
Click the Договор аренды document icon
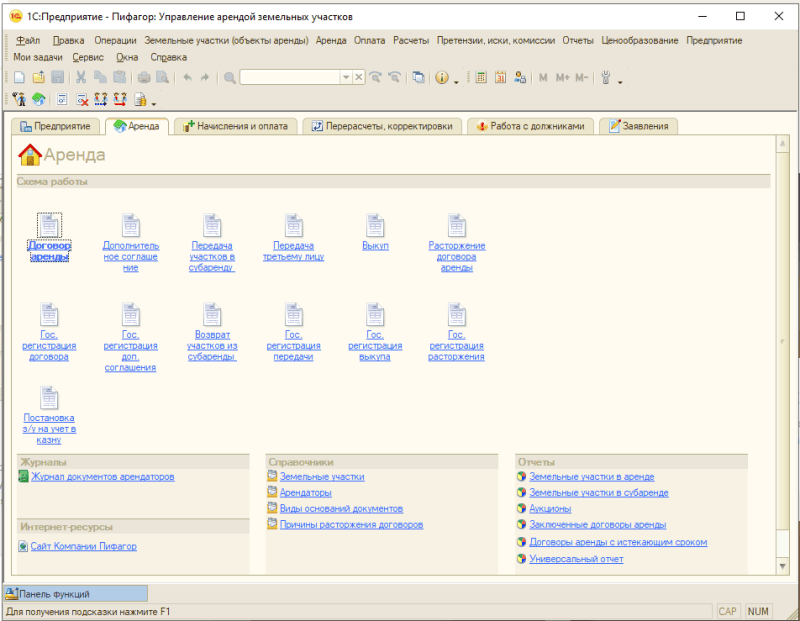pos(49,226)
